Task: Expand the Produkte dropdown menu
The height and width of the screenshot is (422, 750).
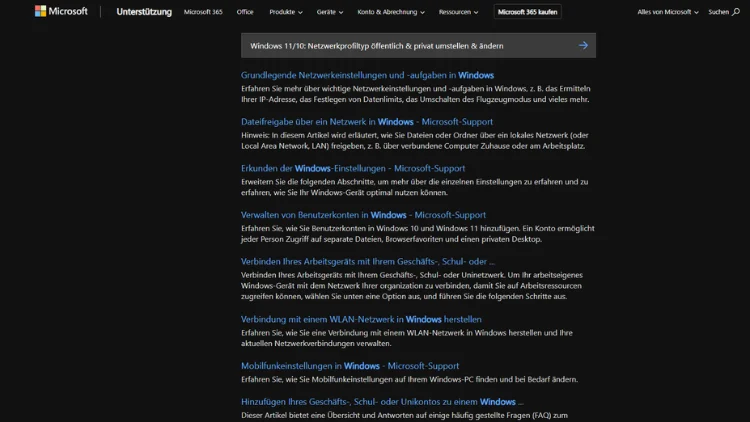Action: [x=286, y=12]
